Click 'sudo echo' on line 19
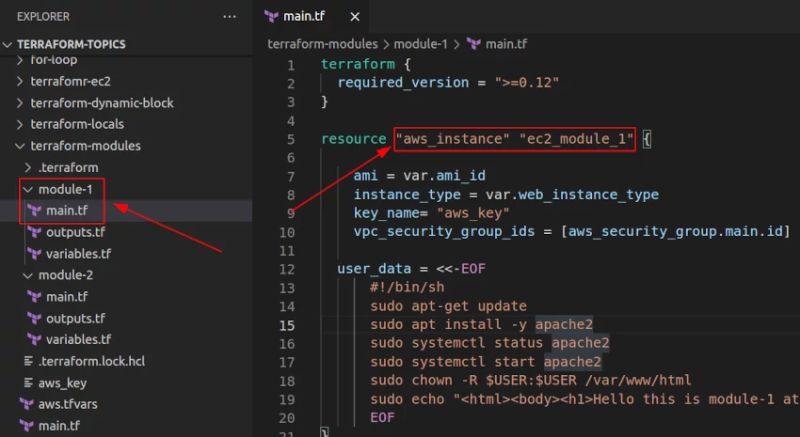The width and height of the screenshot is (800, 437). pos(407,399)
